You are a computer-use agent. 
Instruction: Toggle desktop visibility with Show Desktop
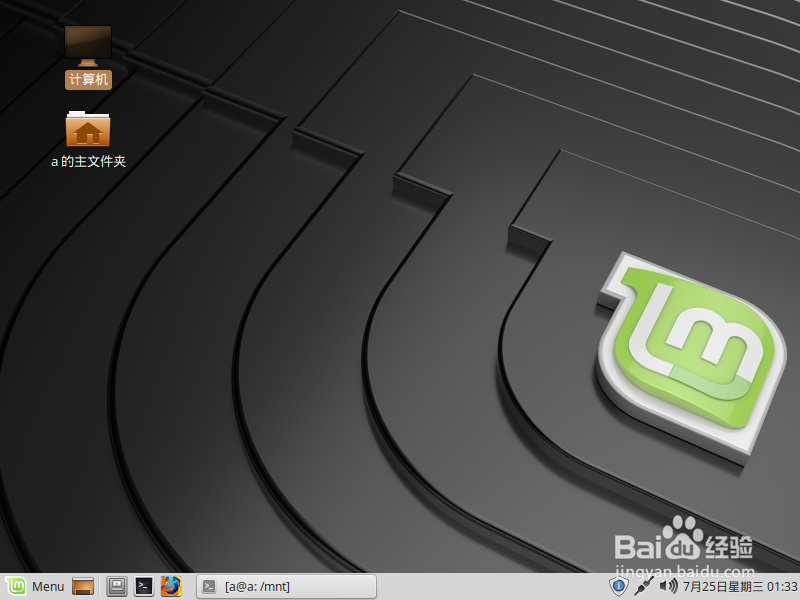point(116,587)
